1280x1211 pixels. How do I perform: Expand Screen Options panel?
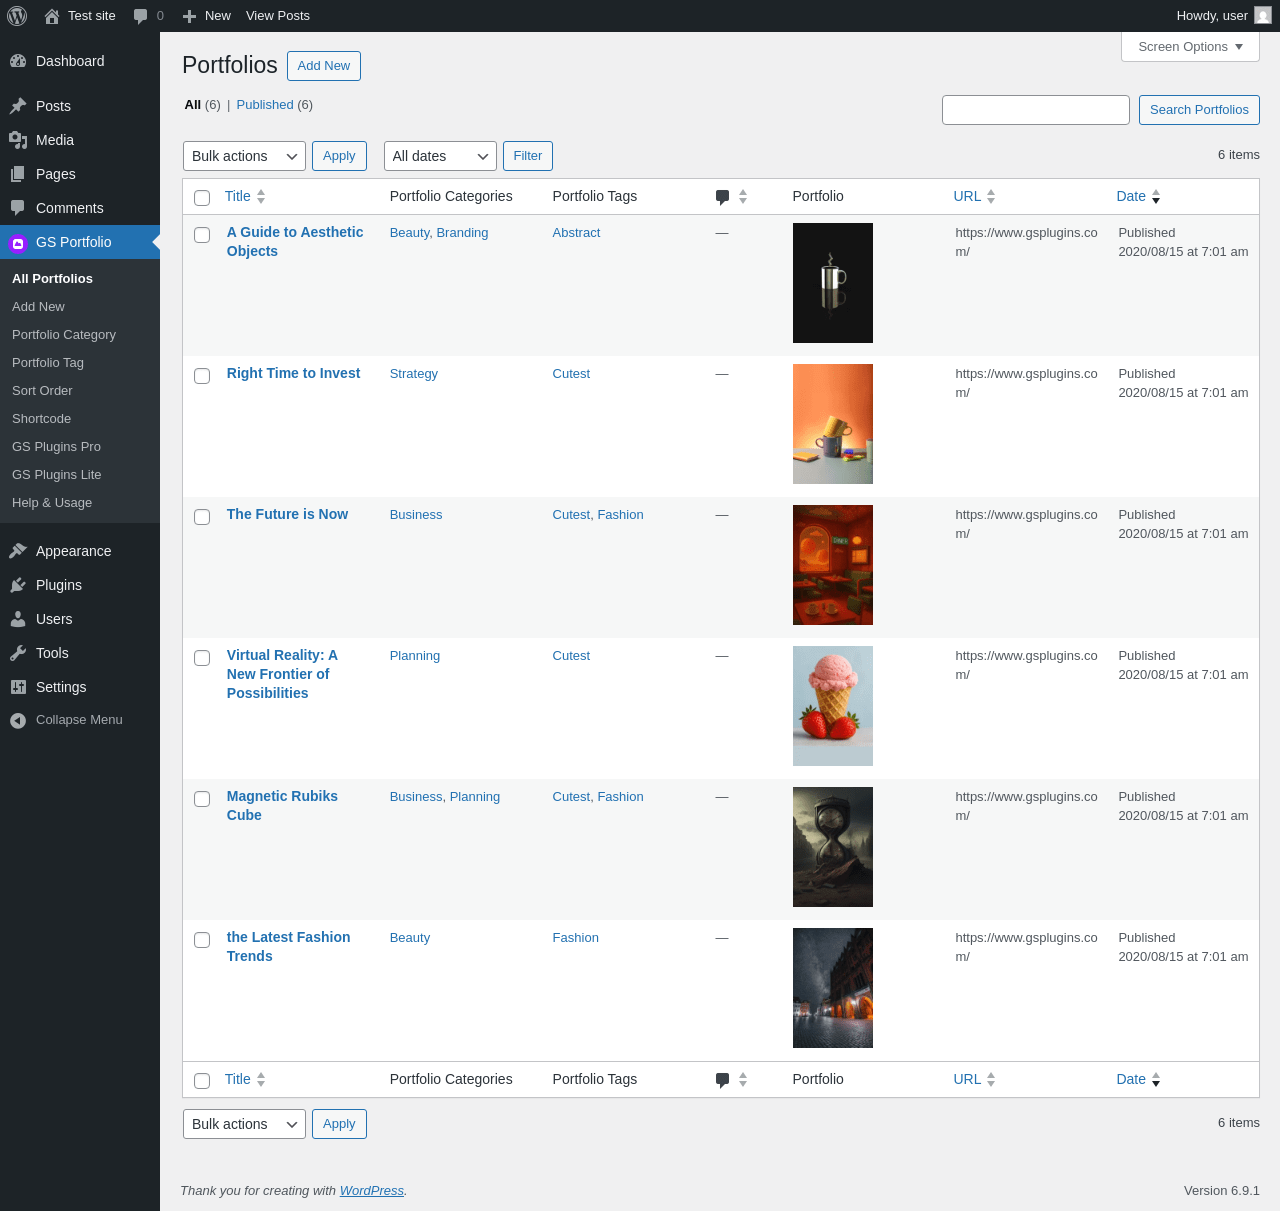[x=1190, y=47]
